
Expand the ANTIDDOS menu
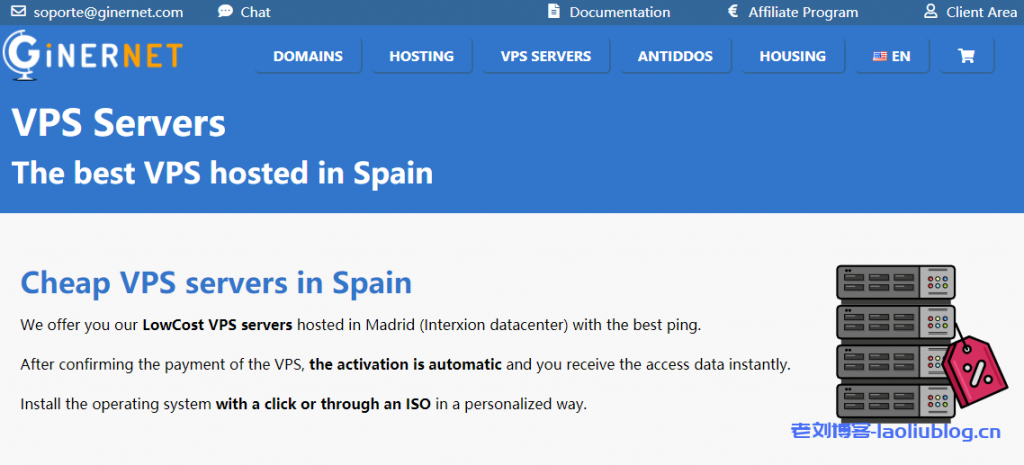point(675,56)
